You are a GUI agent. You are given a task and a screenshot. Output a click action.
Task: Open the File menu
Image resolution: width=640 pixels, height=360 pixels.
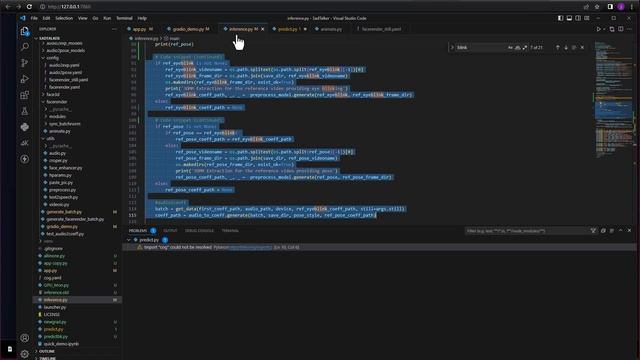pyautogui.click(x=34, y=18)
